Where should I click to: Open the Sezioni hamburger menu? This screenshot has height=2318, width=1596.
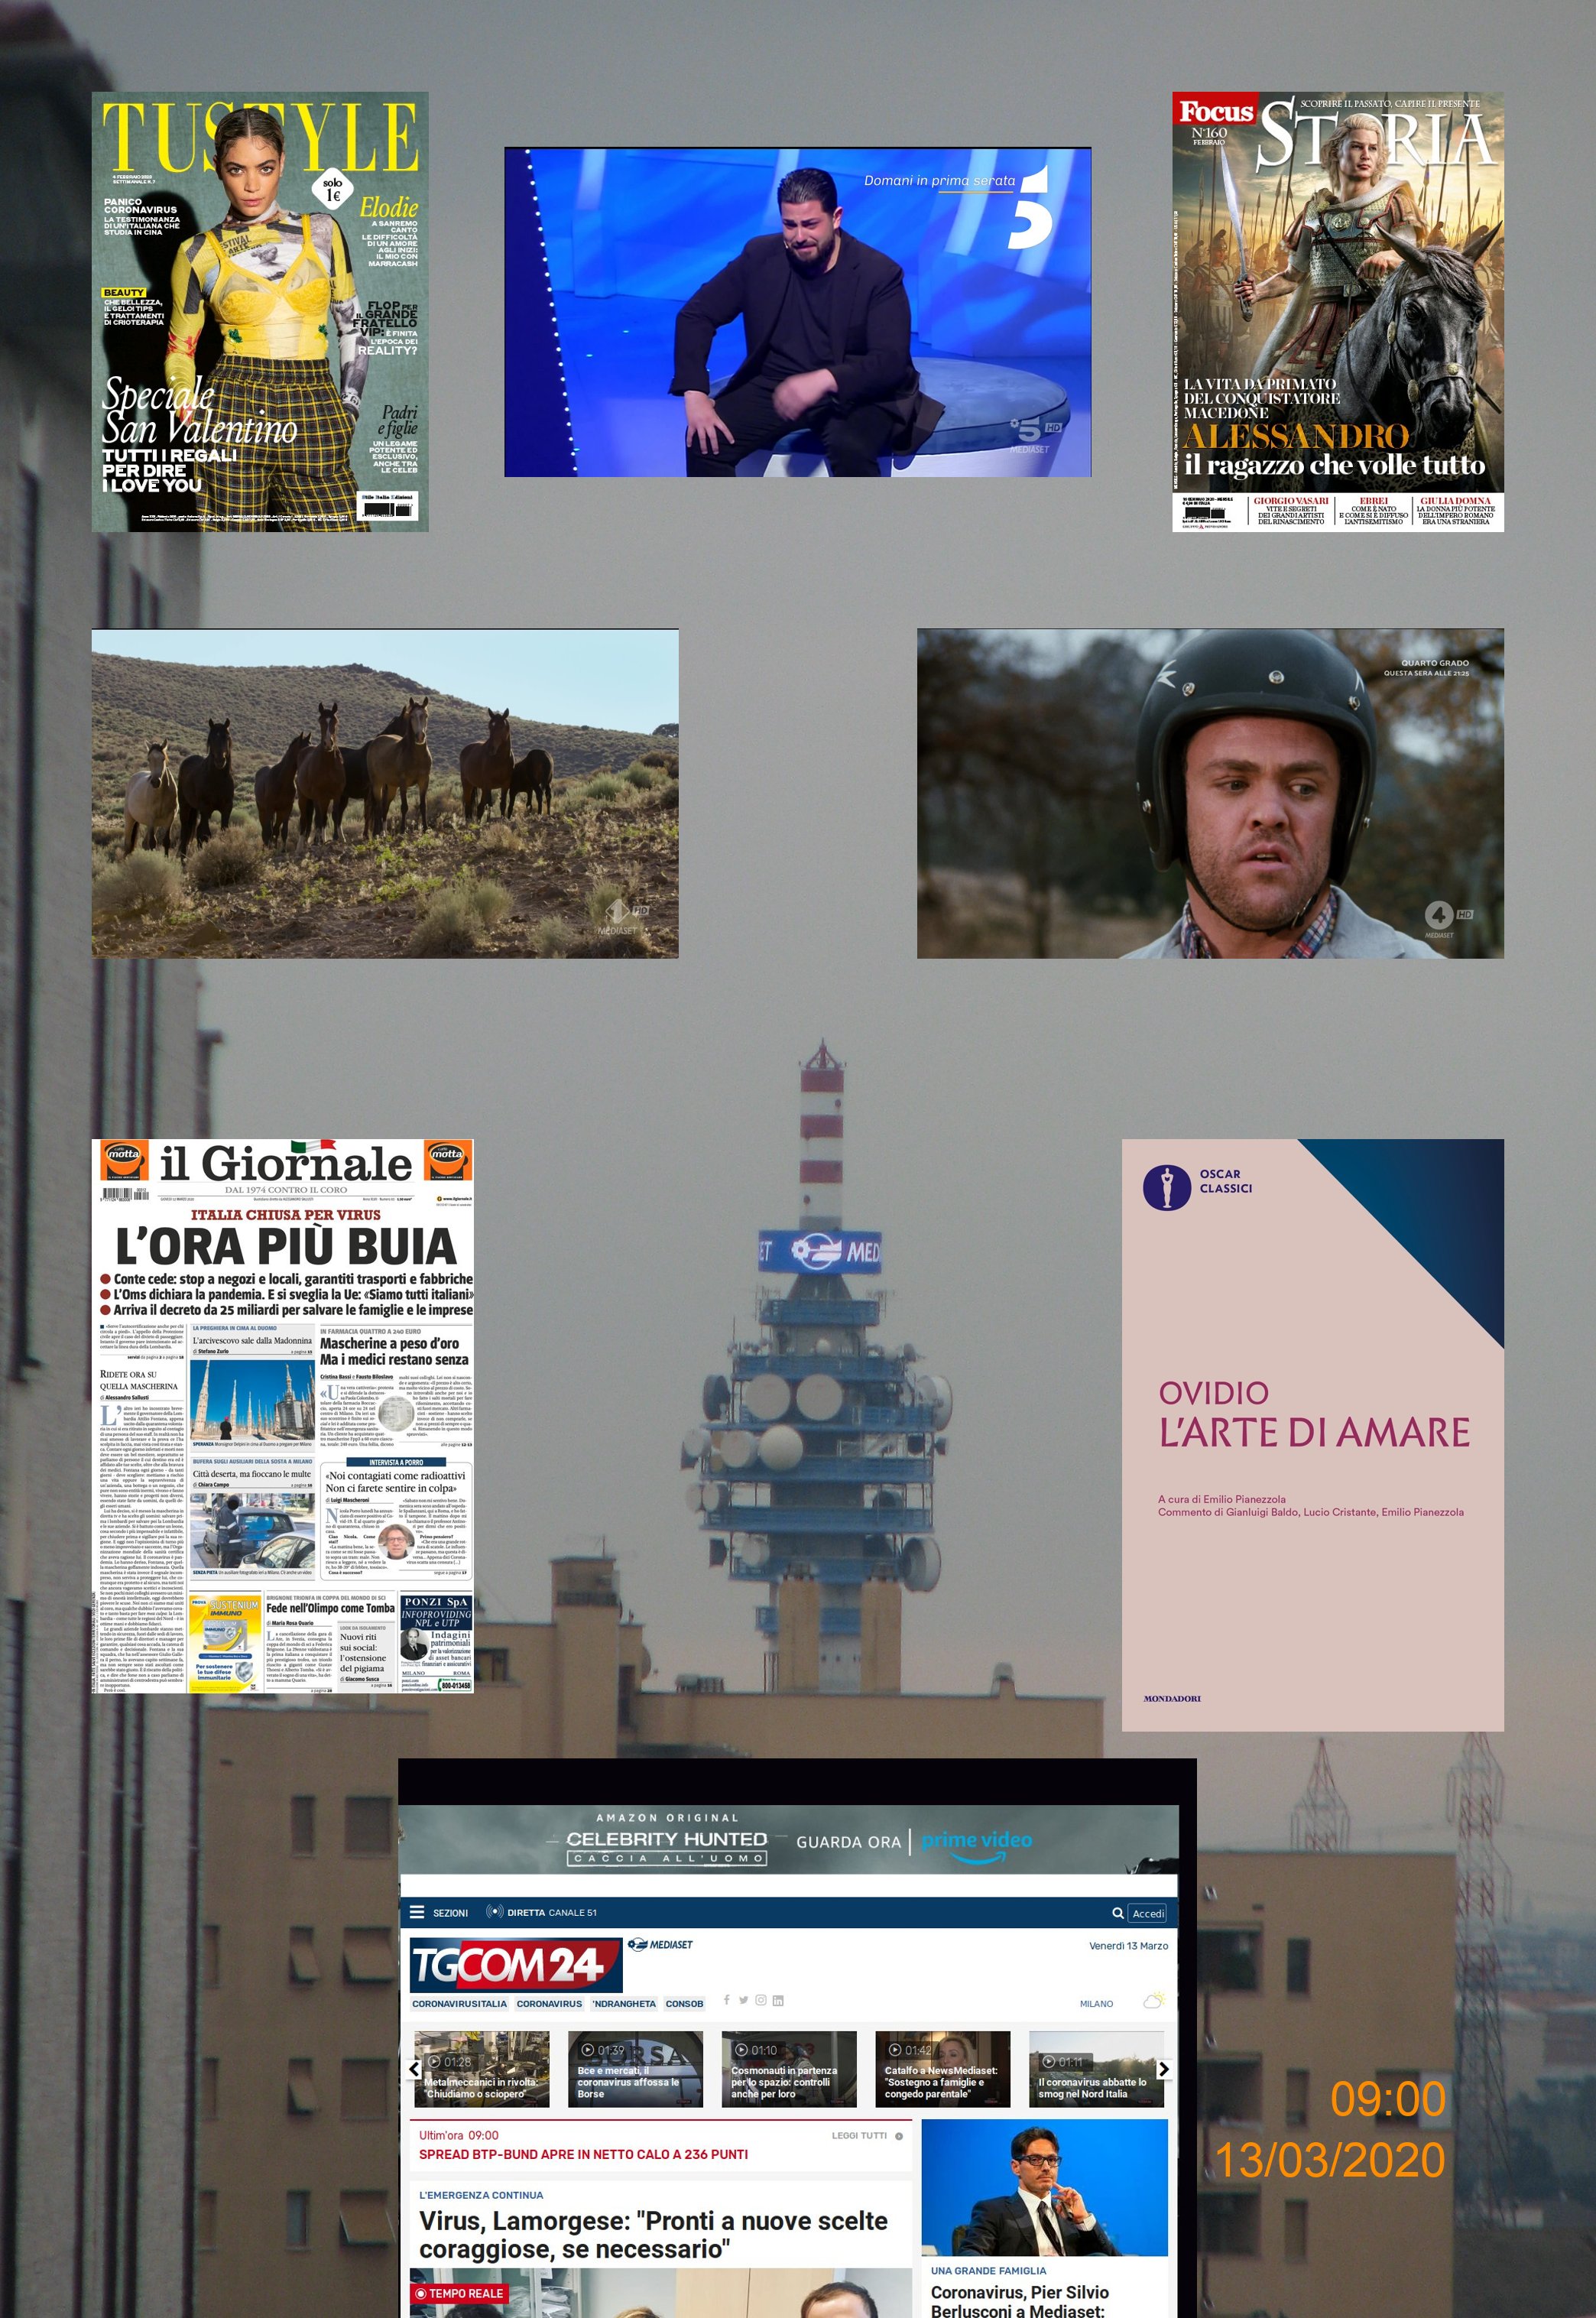417,1912
